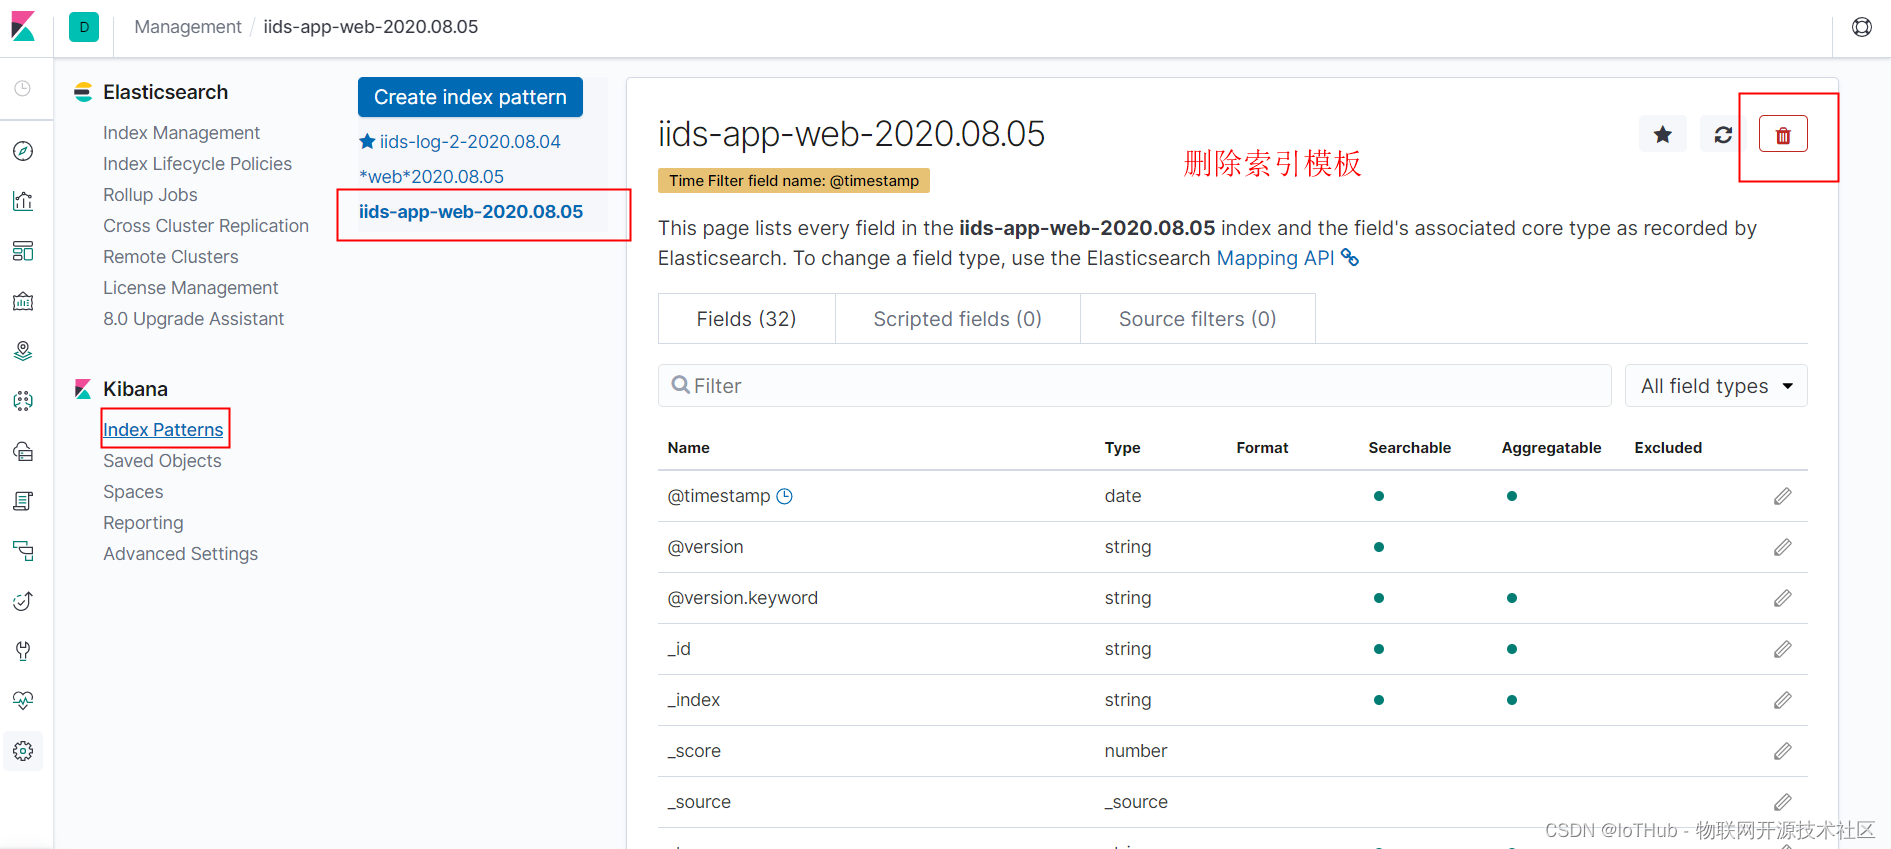Open the D space avatar selector
This screenshot has width=1891, height=849.
[84, 27]
